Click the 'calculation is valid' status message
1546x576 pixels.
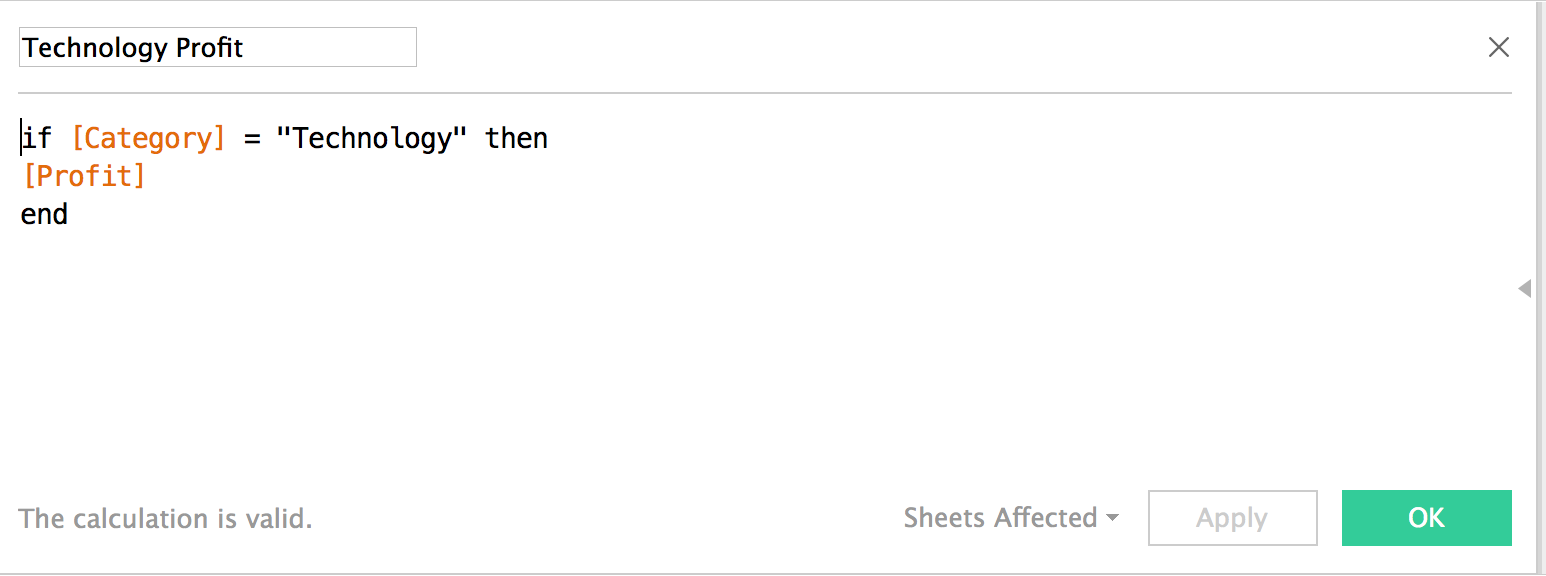click(165, 518)
